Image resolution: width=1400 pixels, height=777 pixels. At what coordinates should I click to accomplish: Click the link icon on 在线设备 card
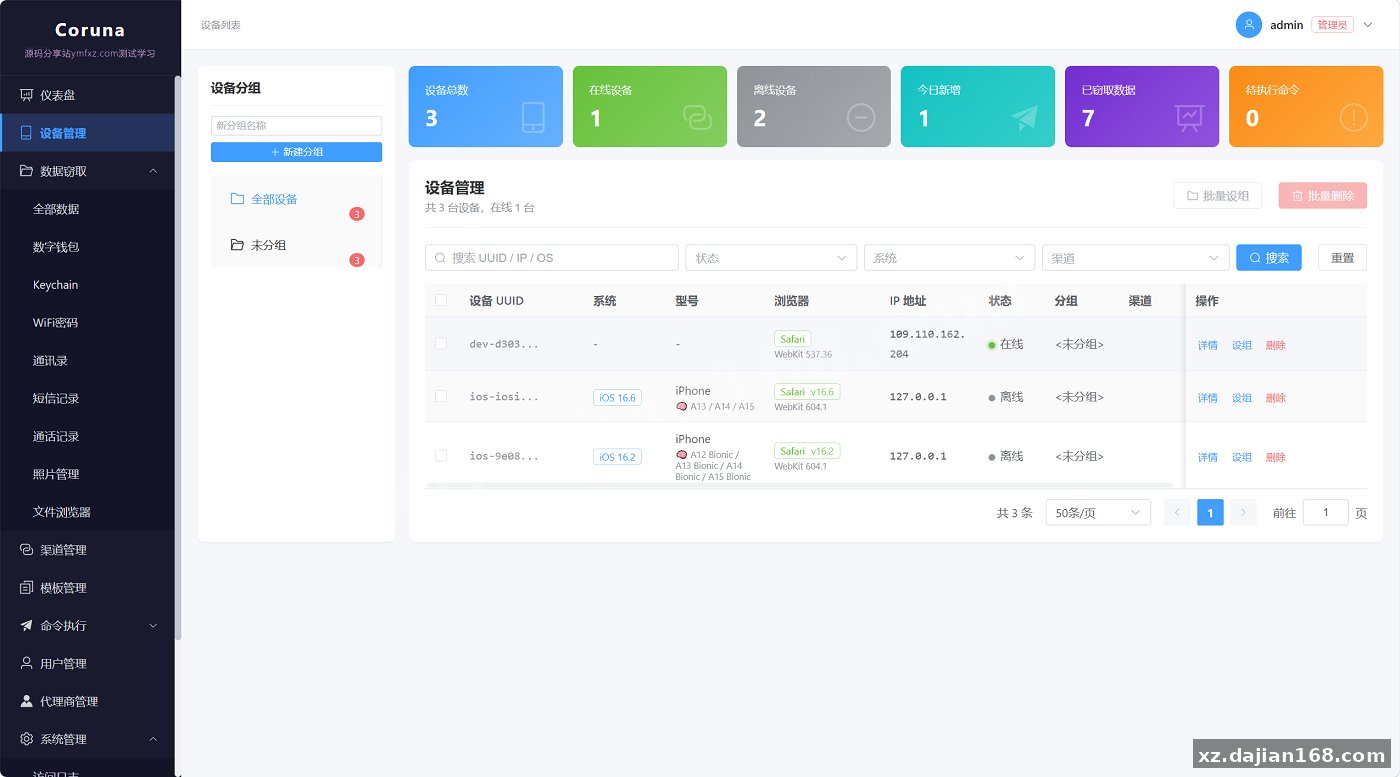697,118
